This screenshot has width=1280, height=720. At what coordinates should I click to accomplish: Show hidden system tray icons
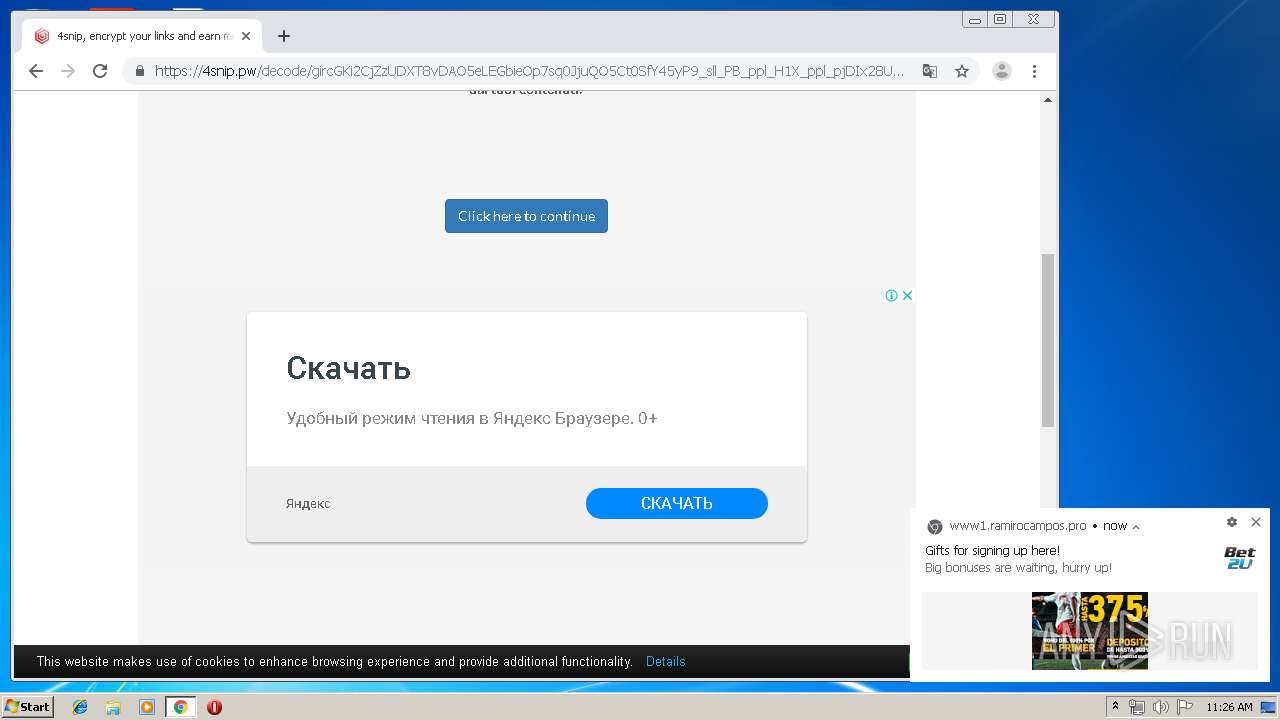coord(1115,707)
